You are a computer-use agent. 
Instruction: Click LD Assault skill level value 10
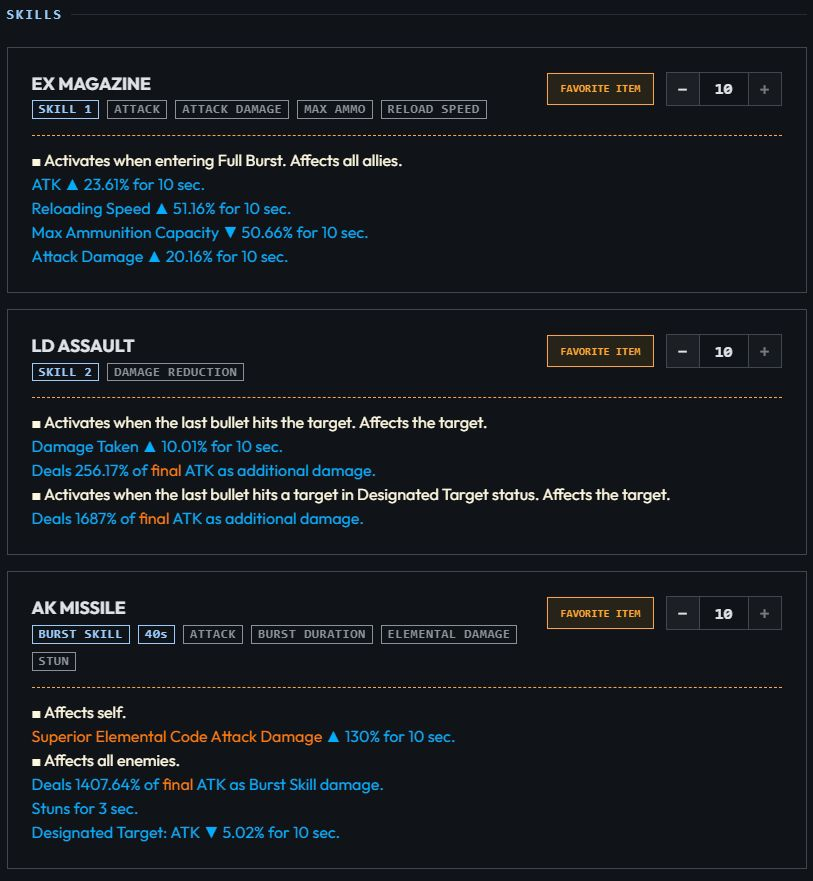724,352
